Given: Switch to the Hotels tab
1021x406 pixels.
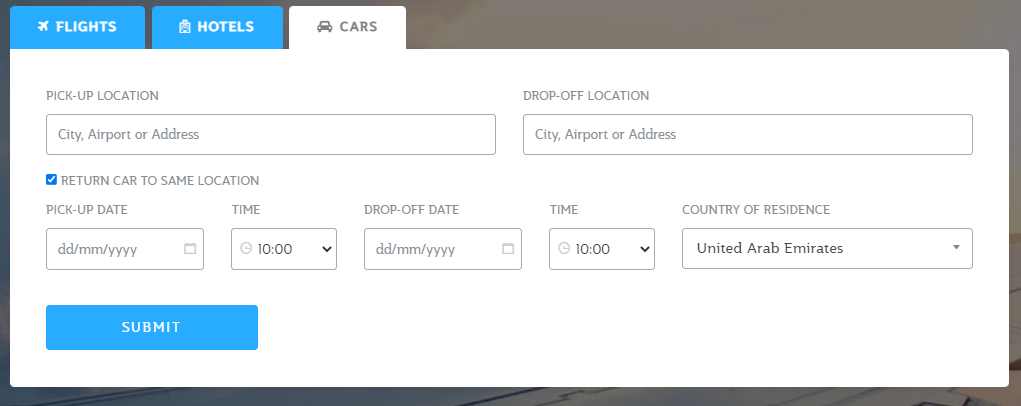Looking at the screenshot, I should tap(217, 27).
